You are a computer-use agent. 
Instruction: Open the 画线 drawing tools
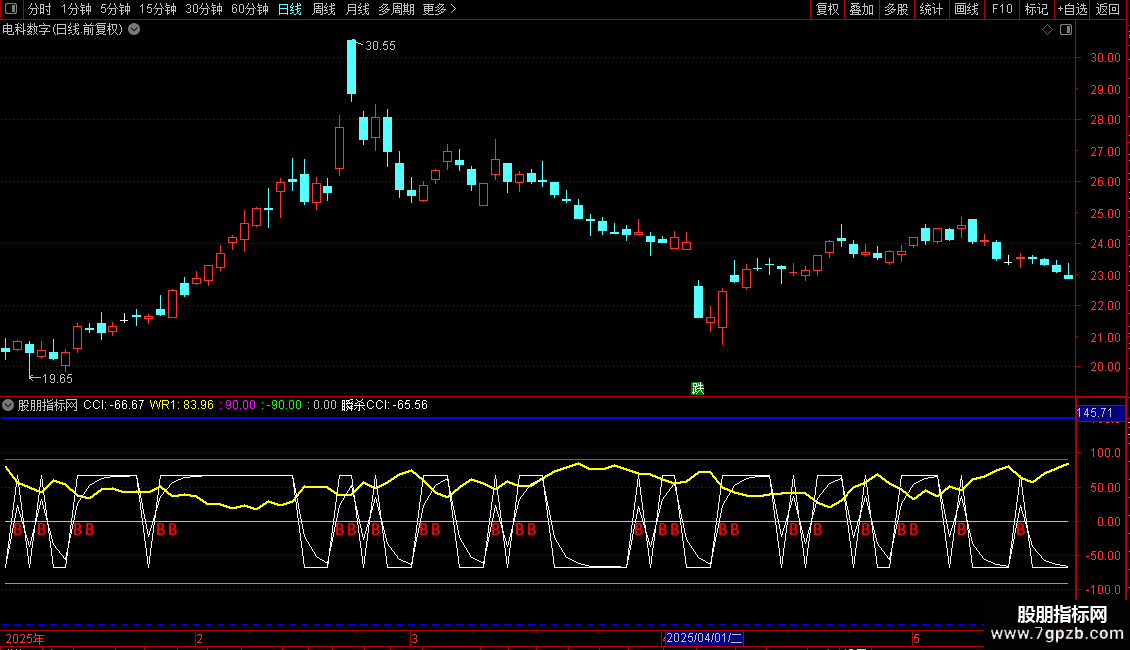pos(966,10)
